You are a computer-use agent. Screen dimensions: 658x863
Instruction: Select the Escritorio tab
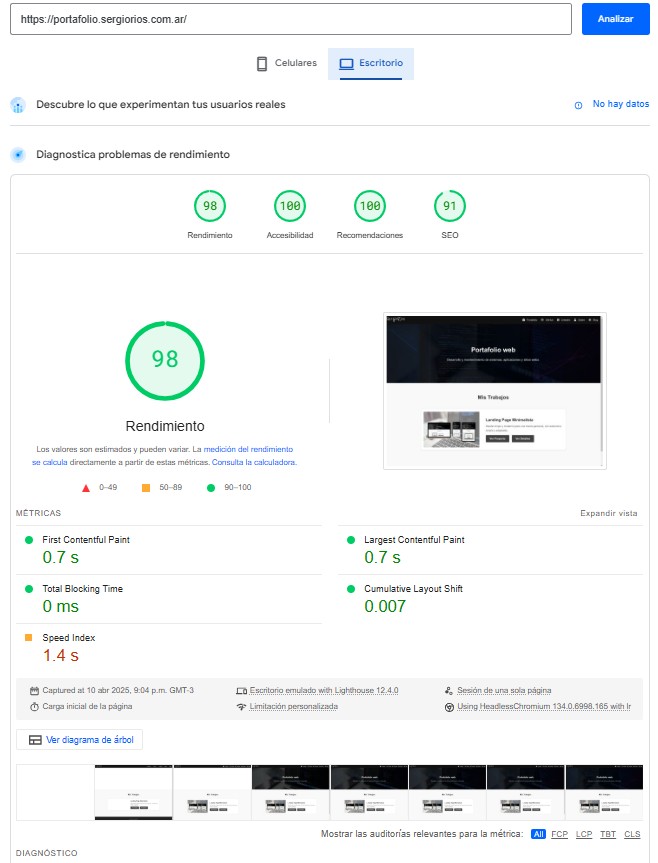[x=371, y=63]
